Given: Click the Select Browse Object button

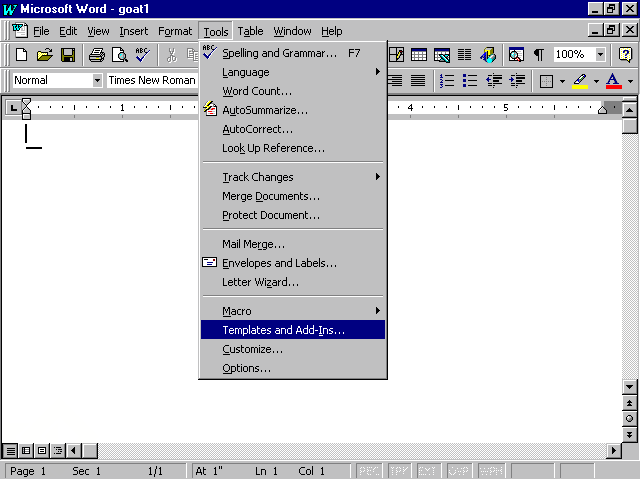Looking at the screenshot, I should [x=629, y=419].
